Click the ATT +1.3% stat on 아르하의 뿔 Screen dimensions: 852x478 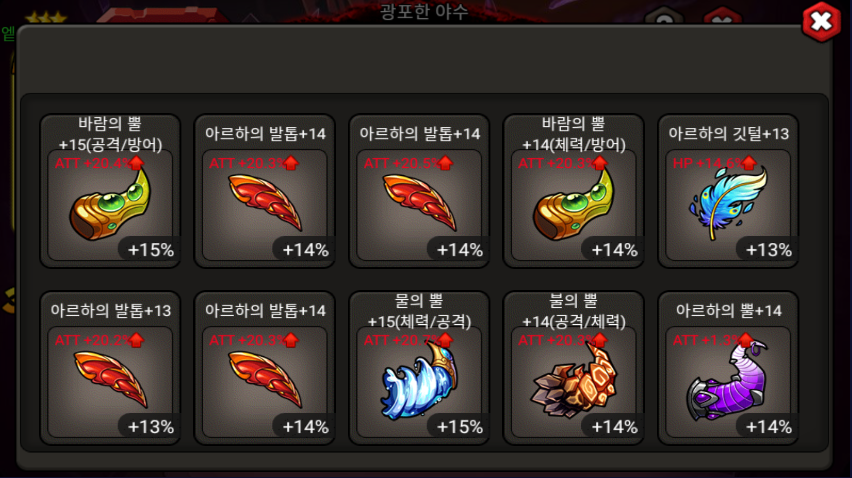pyautogui.click(x=707, y=340)
